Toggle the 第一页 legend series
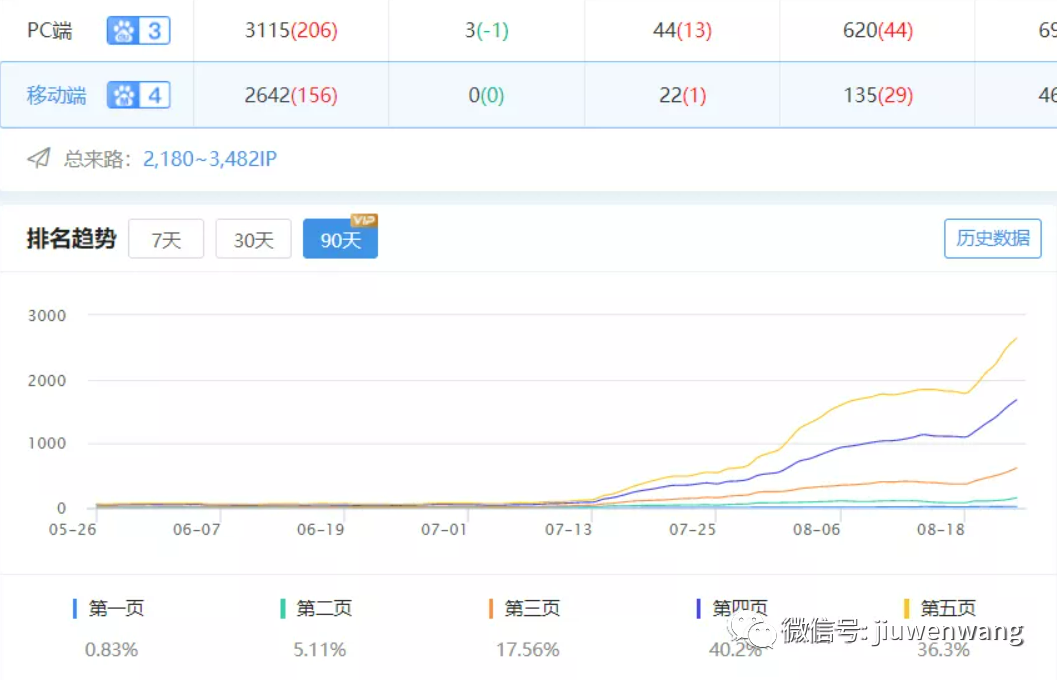 pyautogui.click(x=116, y=608)
